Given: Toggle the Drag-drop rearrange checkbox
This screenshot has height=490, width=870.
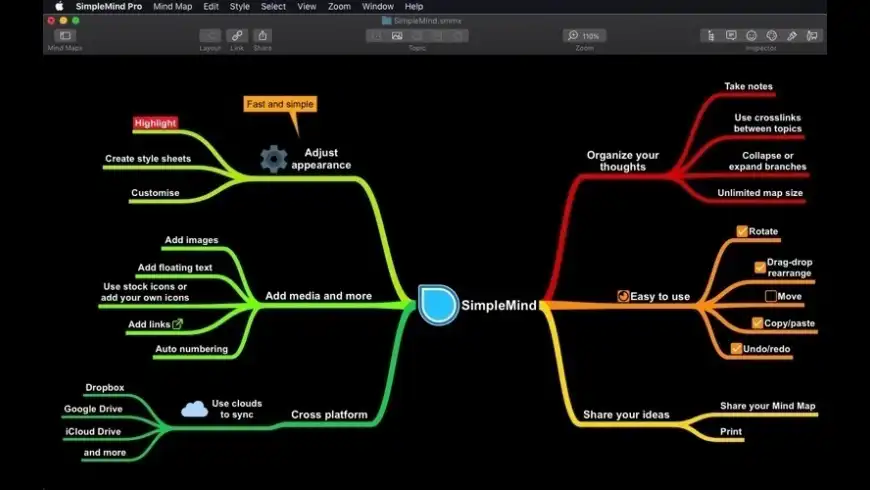Looking at the screenshot, I should [x=760, y=267].
